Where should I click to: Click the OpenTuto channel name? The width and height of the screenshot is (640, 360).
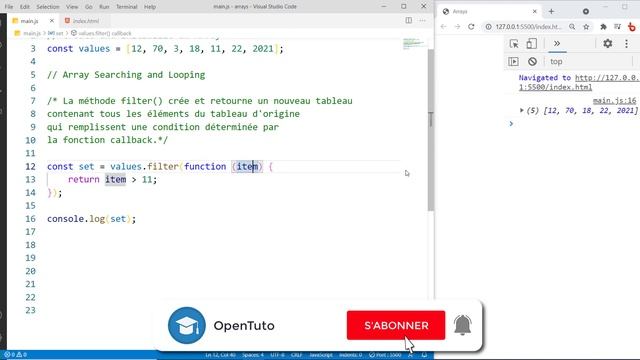pos(244,325)
